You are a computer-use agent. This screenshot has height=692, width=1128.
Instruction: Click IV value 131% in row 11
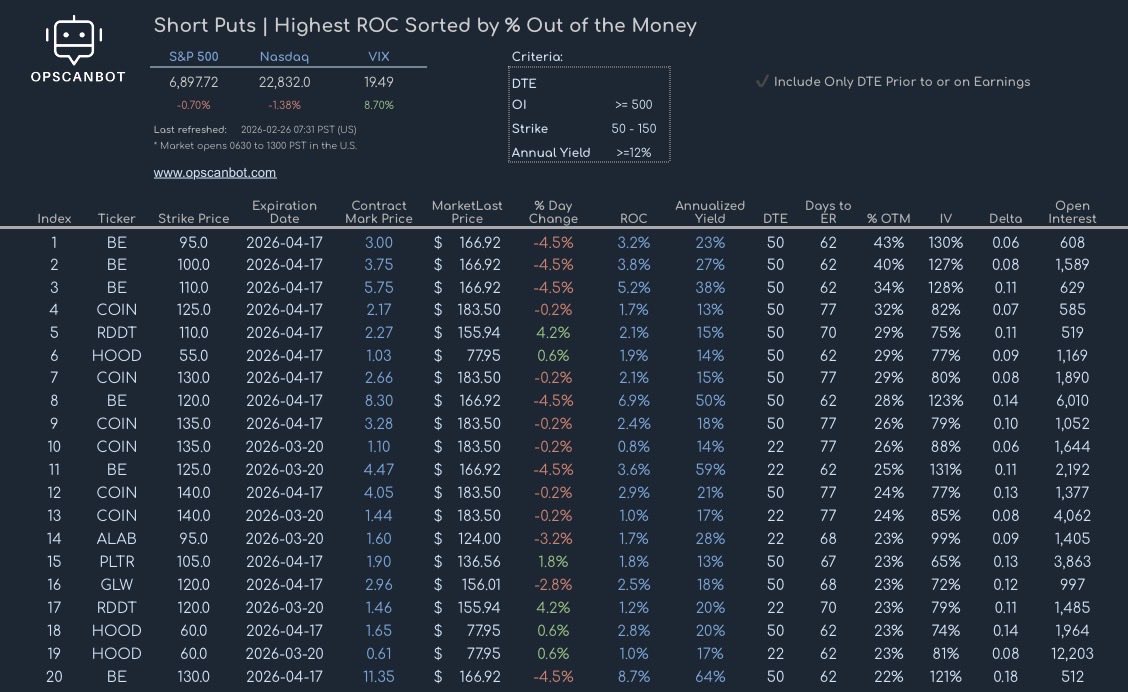tap(945, 469)
